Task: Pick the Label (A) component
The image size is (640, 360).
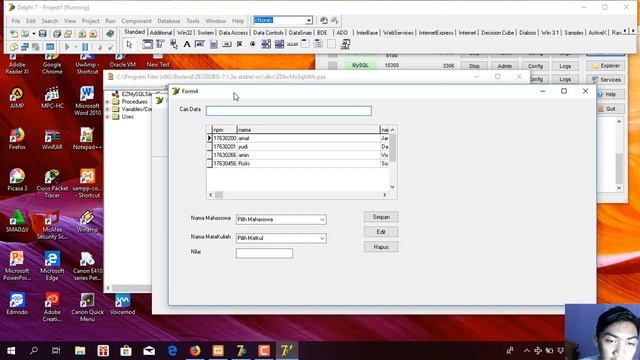Action: pos(187,44)
